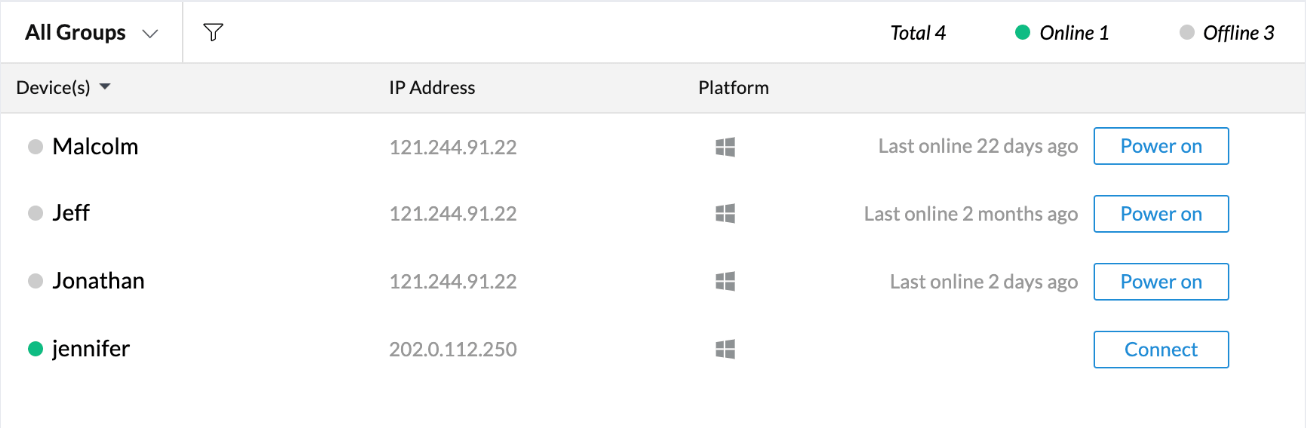Viewport: 1306px width, 428px height.
Task: Show all devices via Total 4
Action: pyautogui.click(x=918, y=33)
